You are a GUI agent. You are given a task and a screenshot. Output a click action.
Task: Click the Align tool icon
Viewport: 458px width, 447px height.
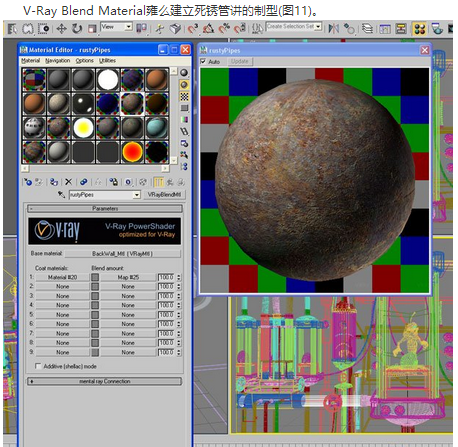tap(349, 29)
